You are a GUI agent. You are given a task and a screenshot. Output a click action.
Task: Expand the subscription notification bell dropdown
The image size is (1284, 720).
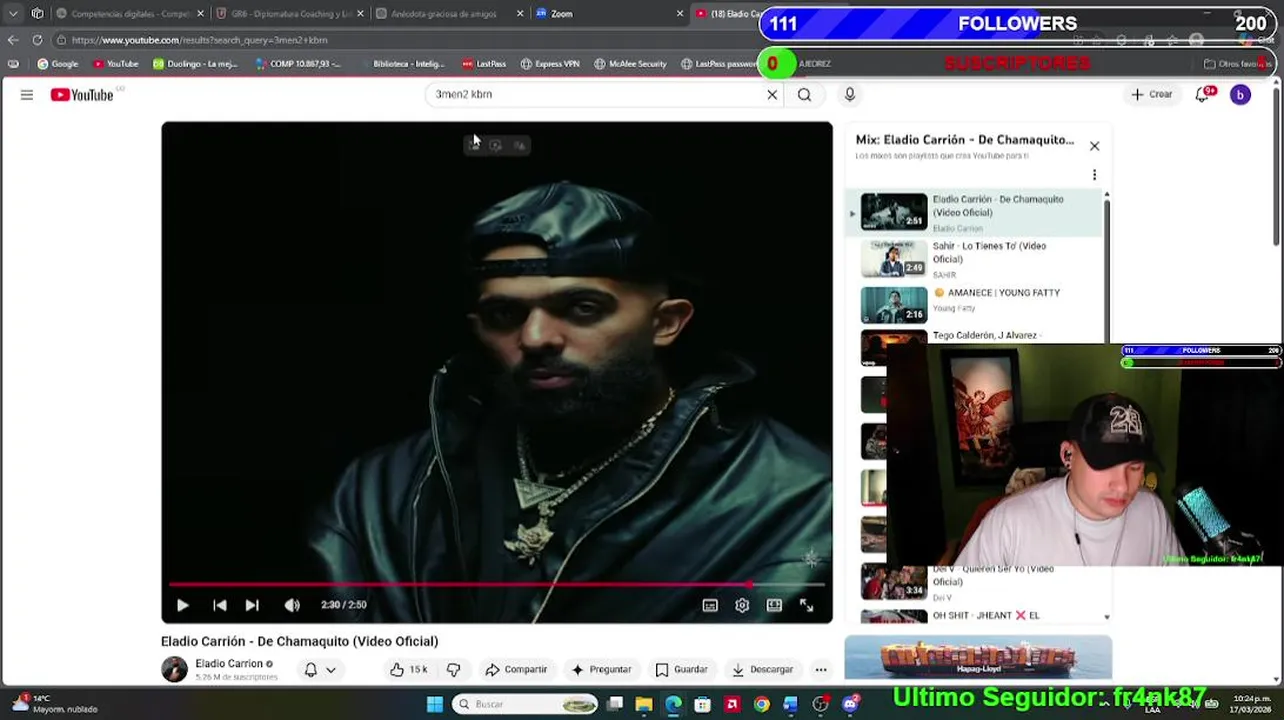pyautogui.click(x=320, y=670)
